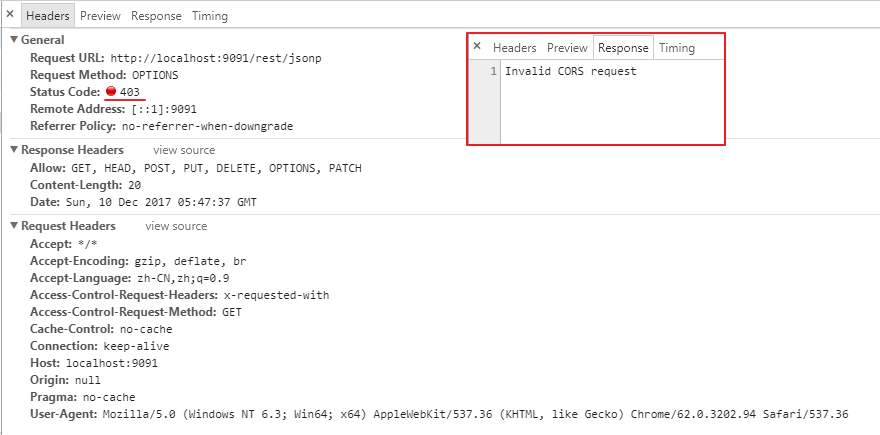View source of Response Headers

[x=184, y=150]
